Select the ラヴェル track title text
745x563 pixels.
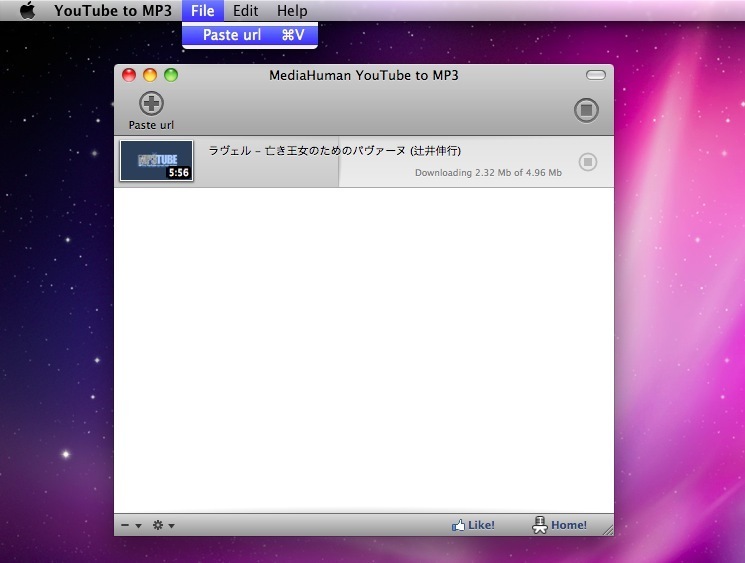334,151
